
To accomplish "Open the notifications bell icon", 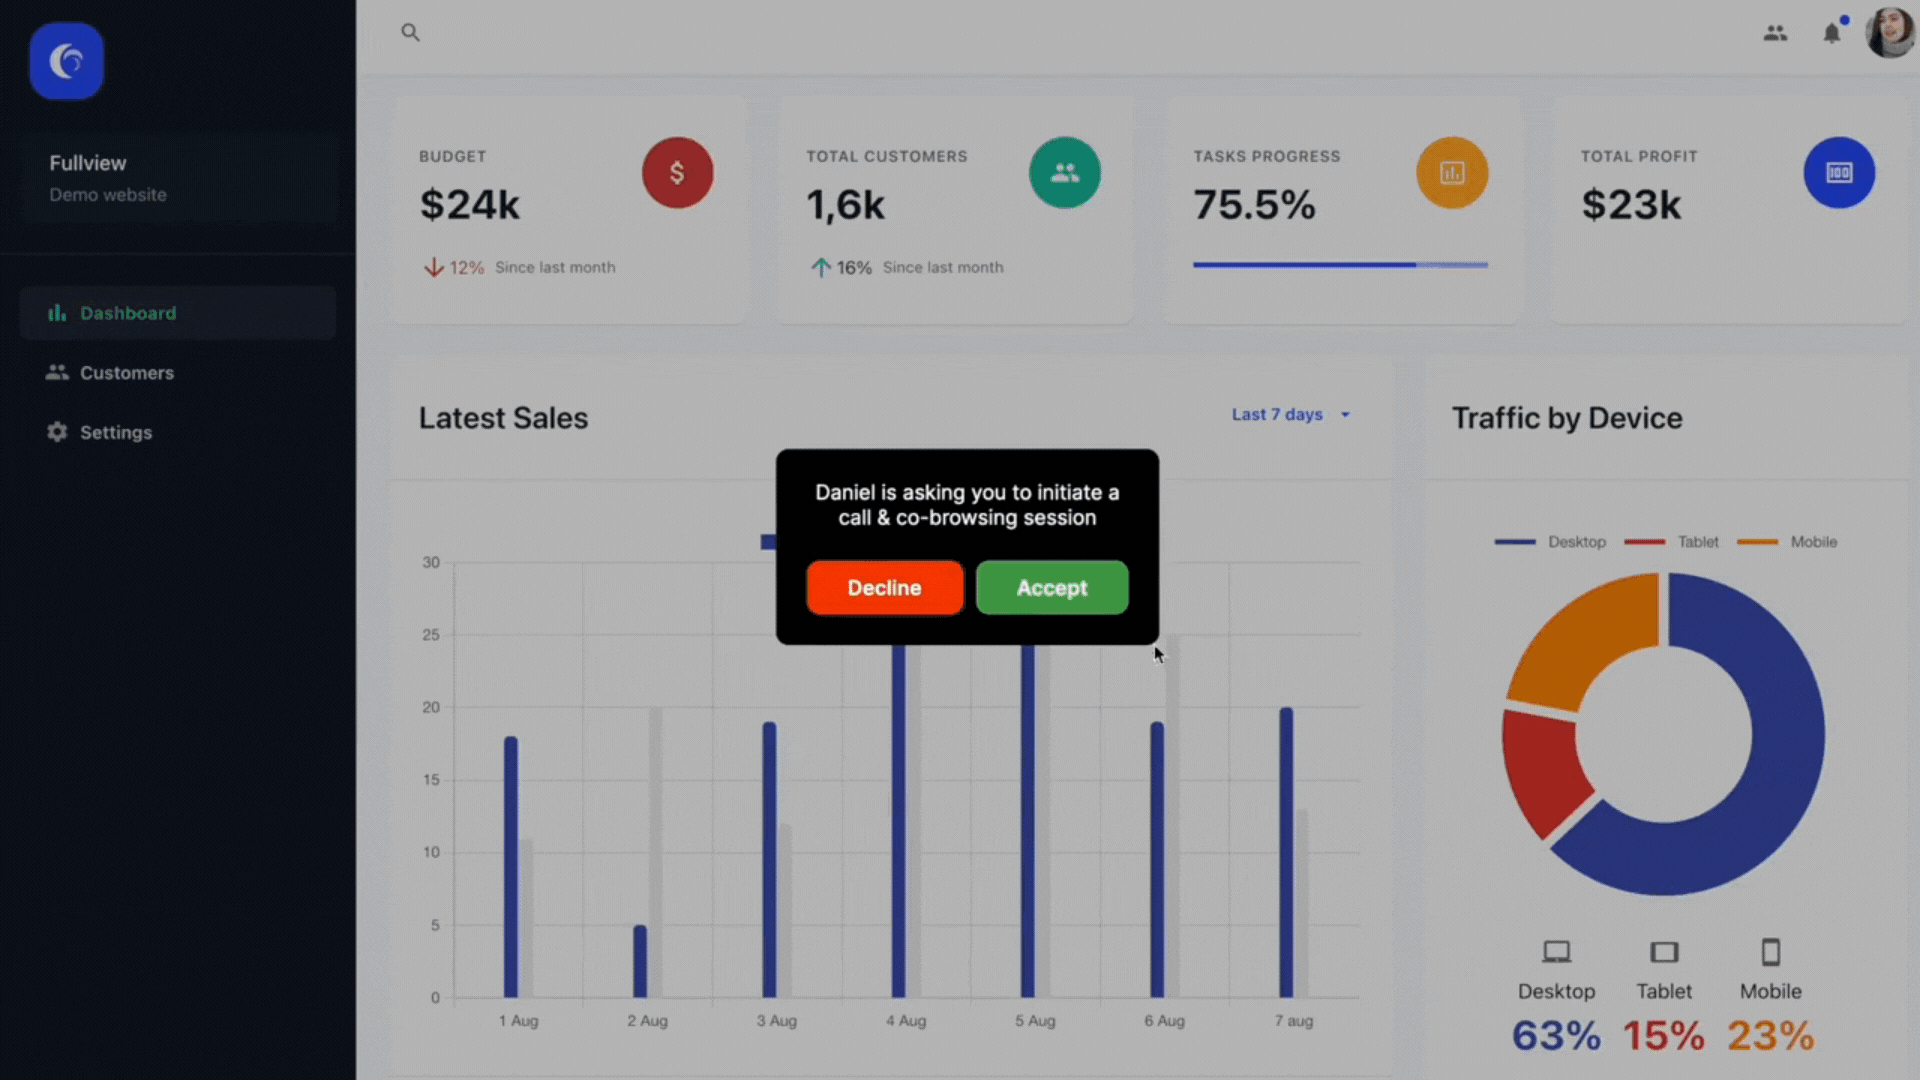I will coord(1832,33).
